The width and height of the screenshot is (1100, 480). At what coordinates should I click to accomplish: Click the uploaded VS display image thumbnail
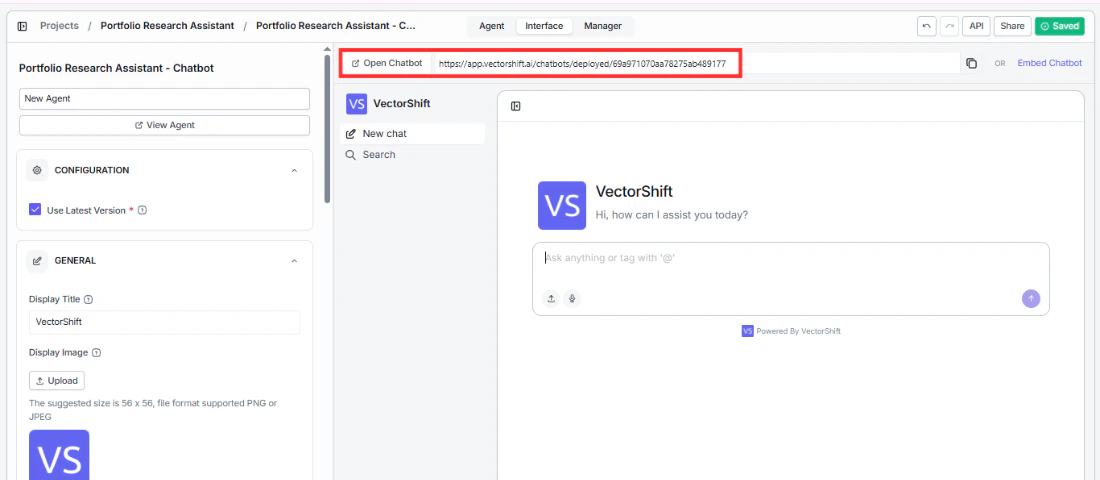pyautogui.click(x=59, y=455)
